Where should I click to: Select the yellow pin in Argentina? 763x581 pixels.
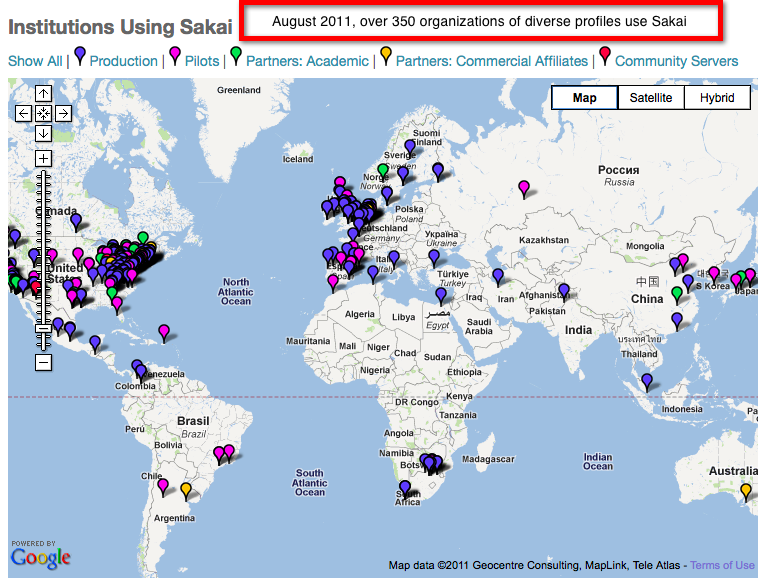[186, 490]
